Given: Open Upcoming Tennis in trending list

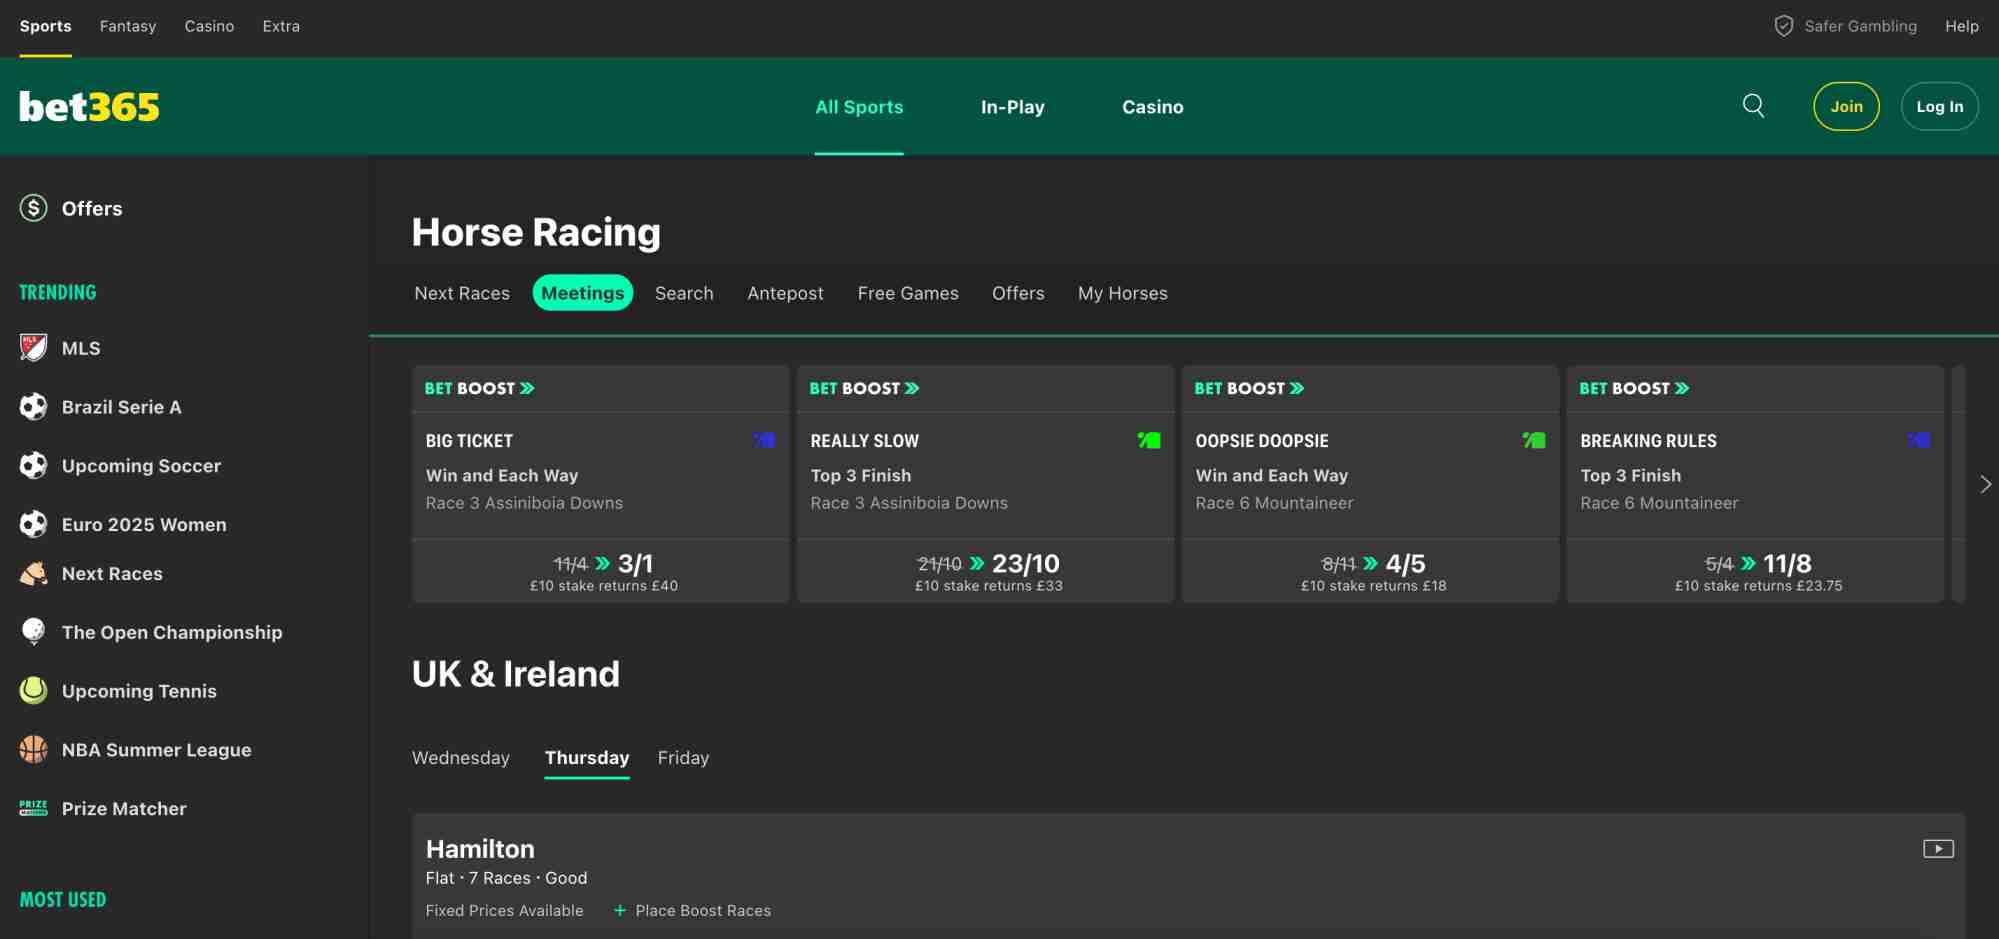Looking at the screenshot, I should tap(139, 691).
